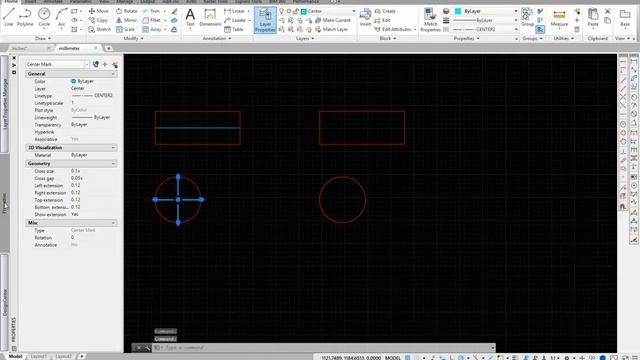Screen dimensions: 640x360
Task: Select the Rotate command
Action: point(127,11)
